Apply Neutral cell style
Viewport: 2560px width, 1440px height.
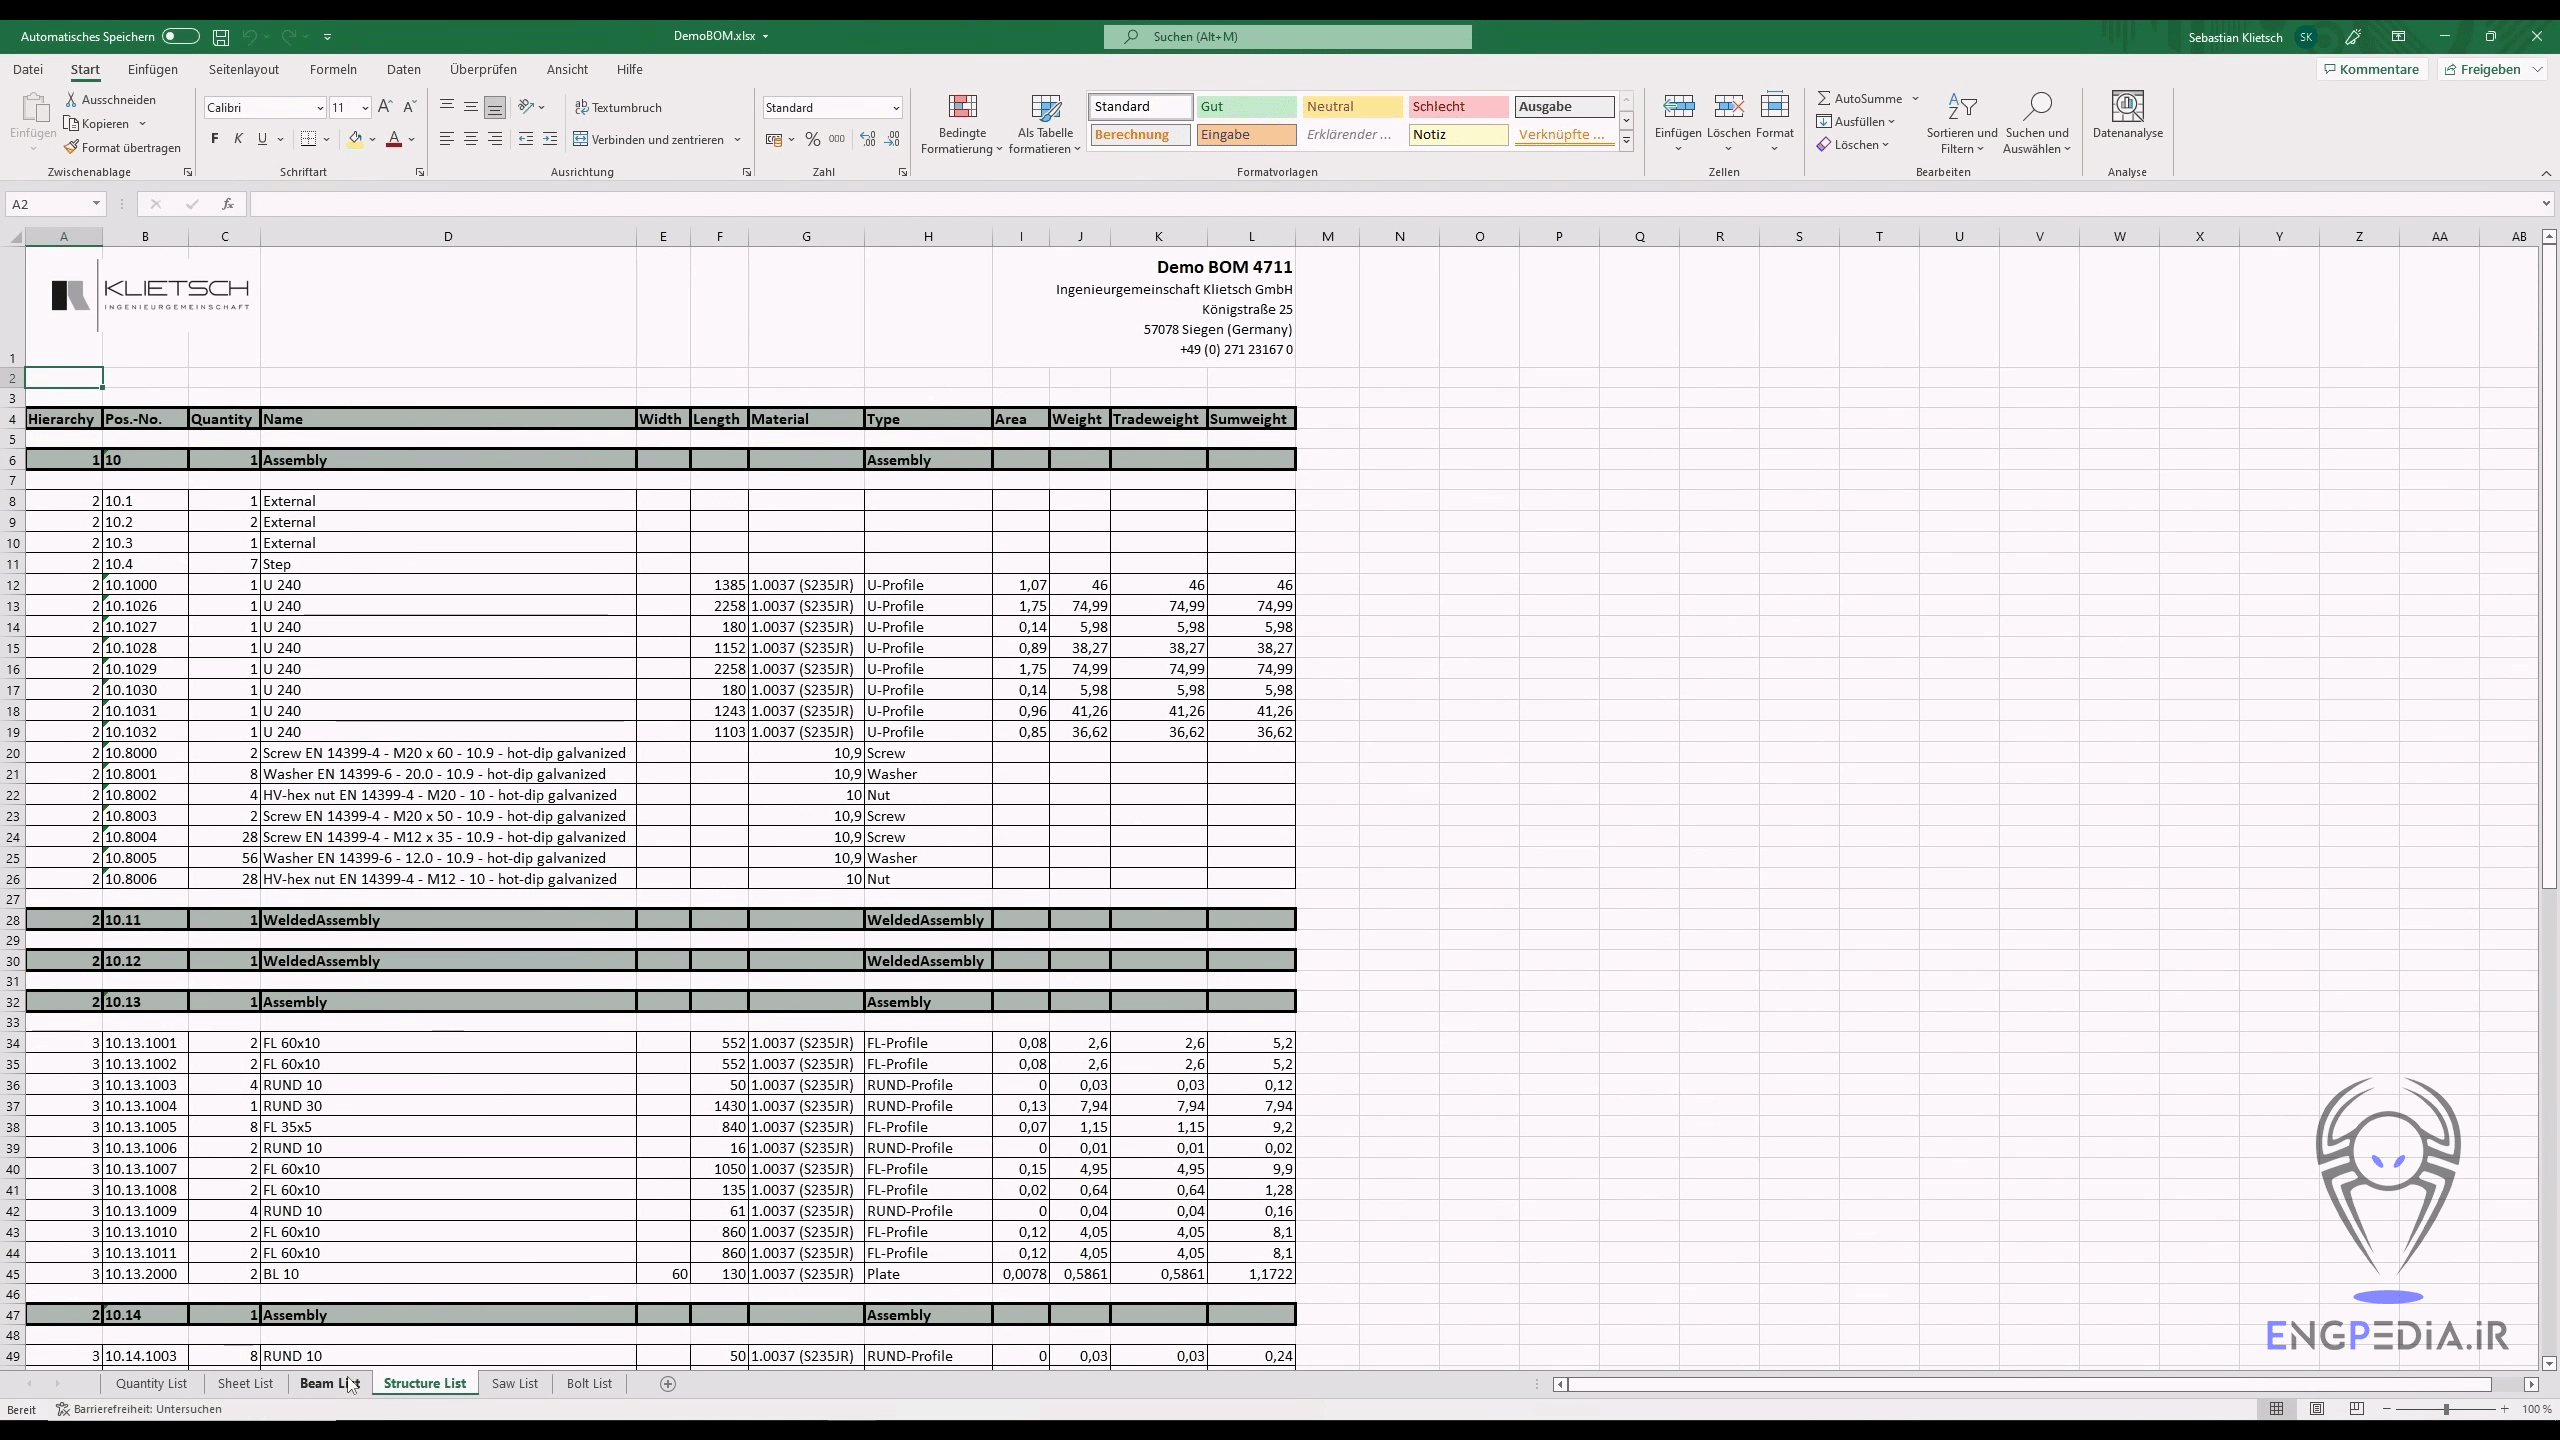pos(1352,107)
